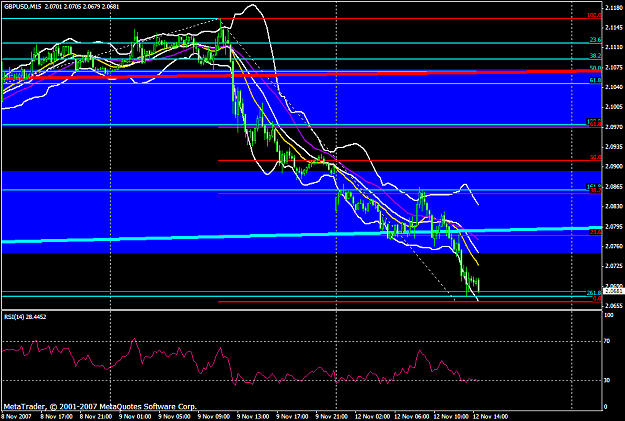
Task: Click the 9 Nov 01:00 time label
Action: click(x=134, y=417)
